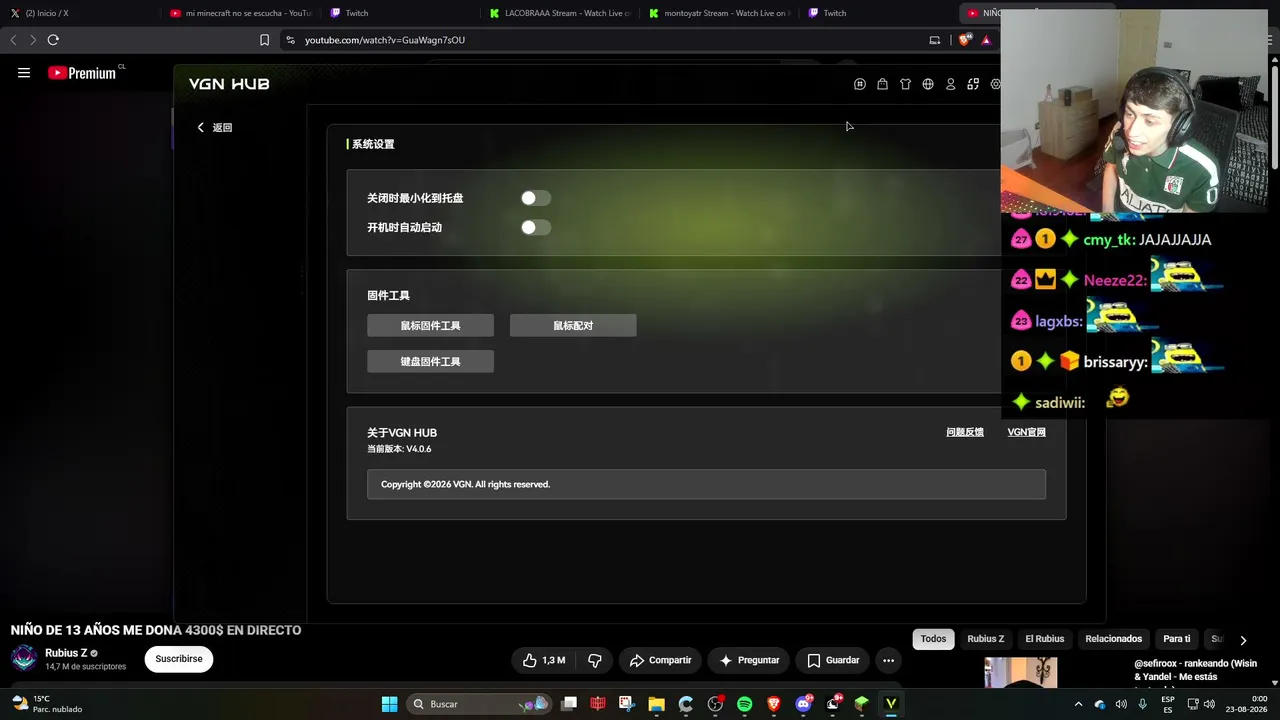Select the Todos filter chip
This screenshot has width=1280, height=720.
pyautogui.click(x=933, y=639)
